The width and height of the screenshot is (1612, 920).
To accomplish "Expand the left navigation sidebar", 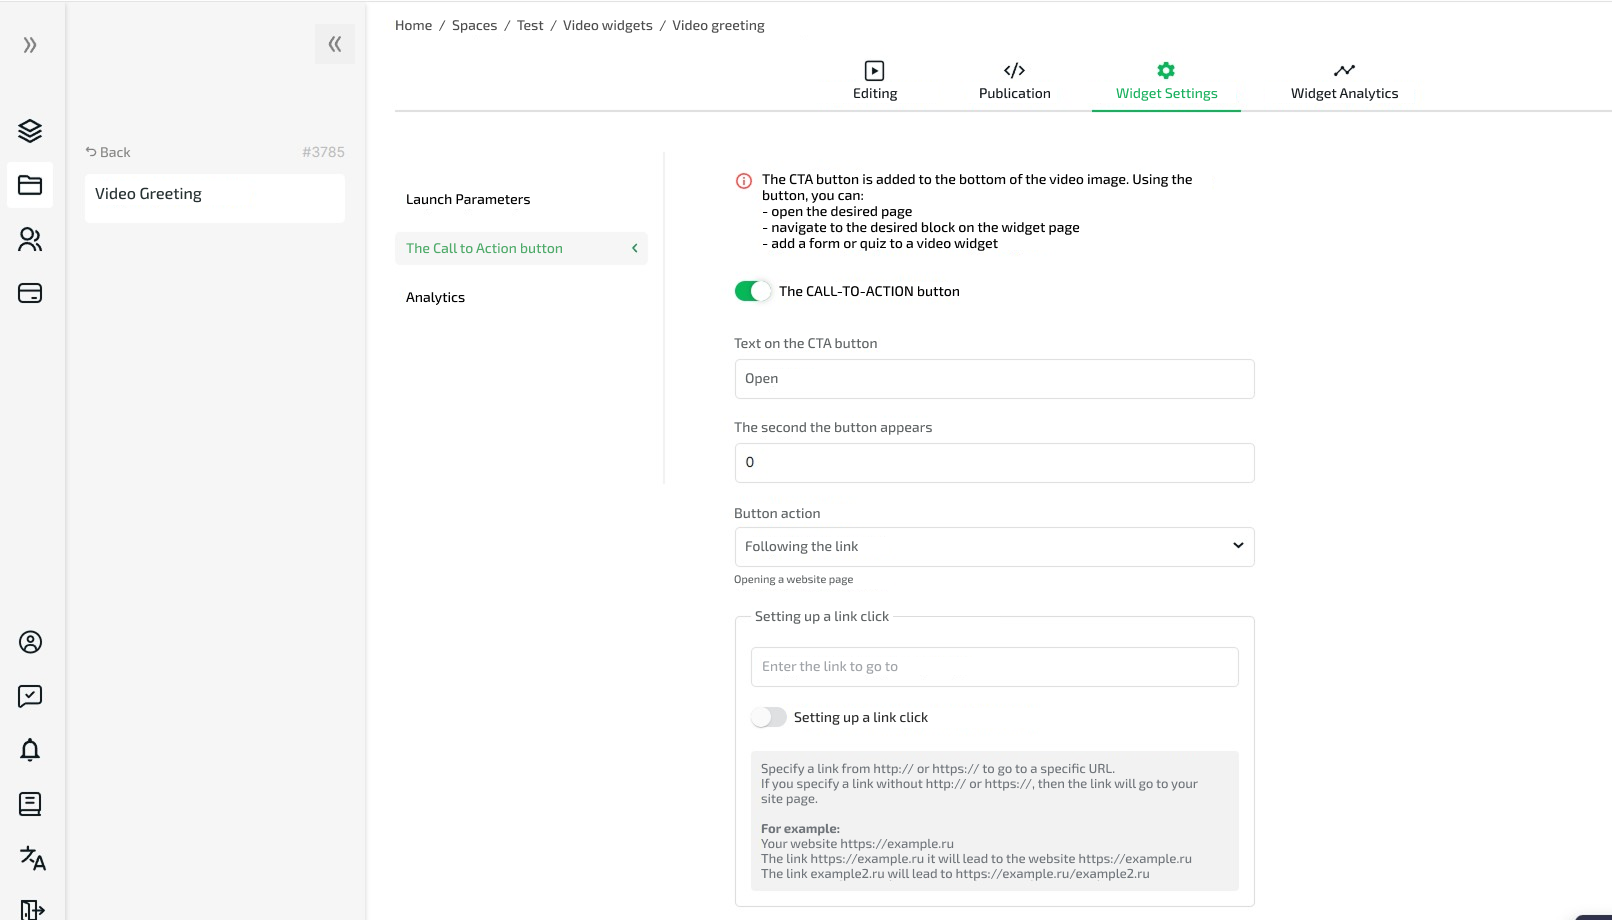I will point(30,45).
